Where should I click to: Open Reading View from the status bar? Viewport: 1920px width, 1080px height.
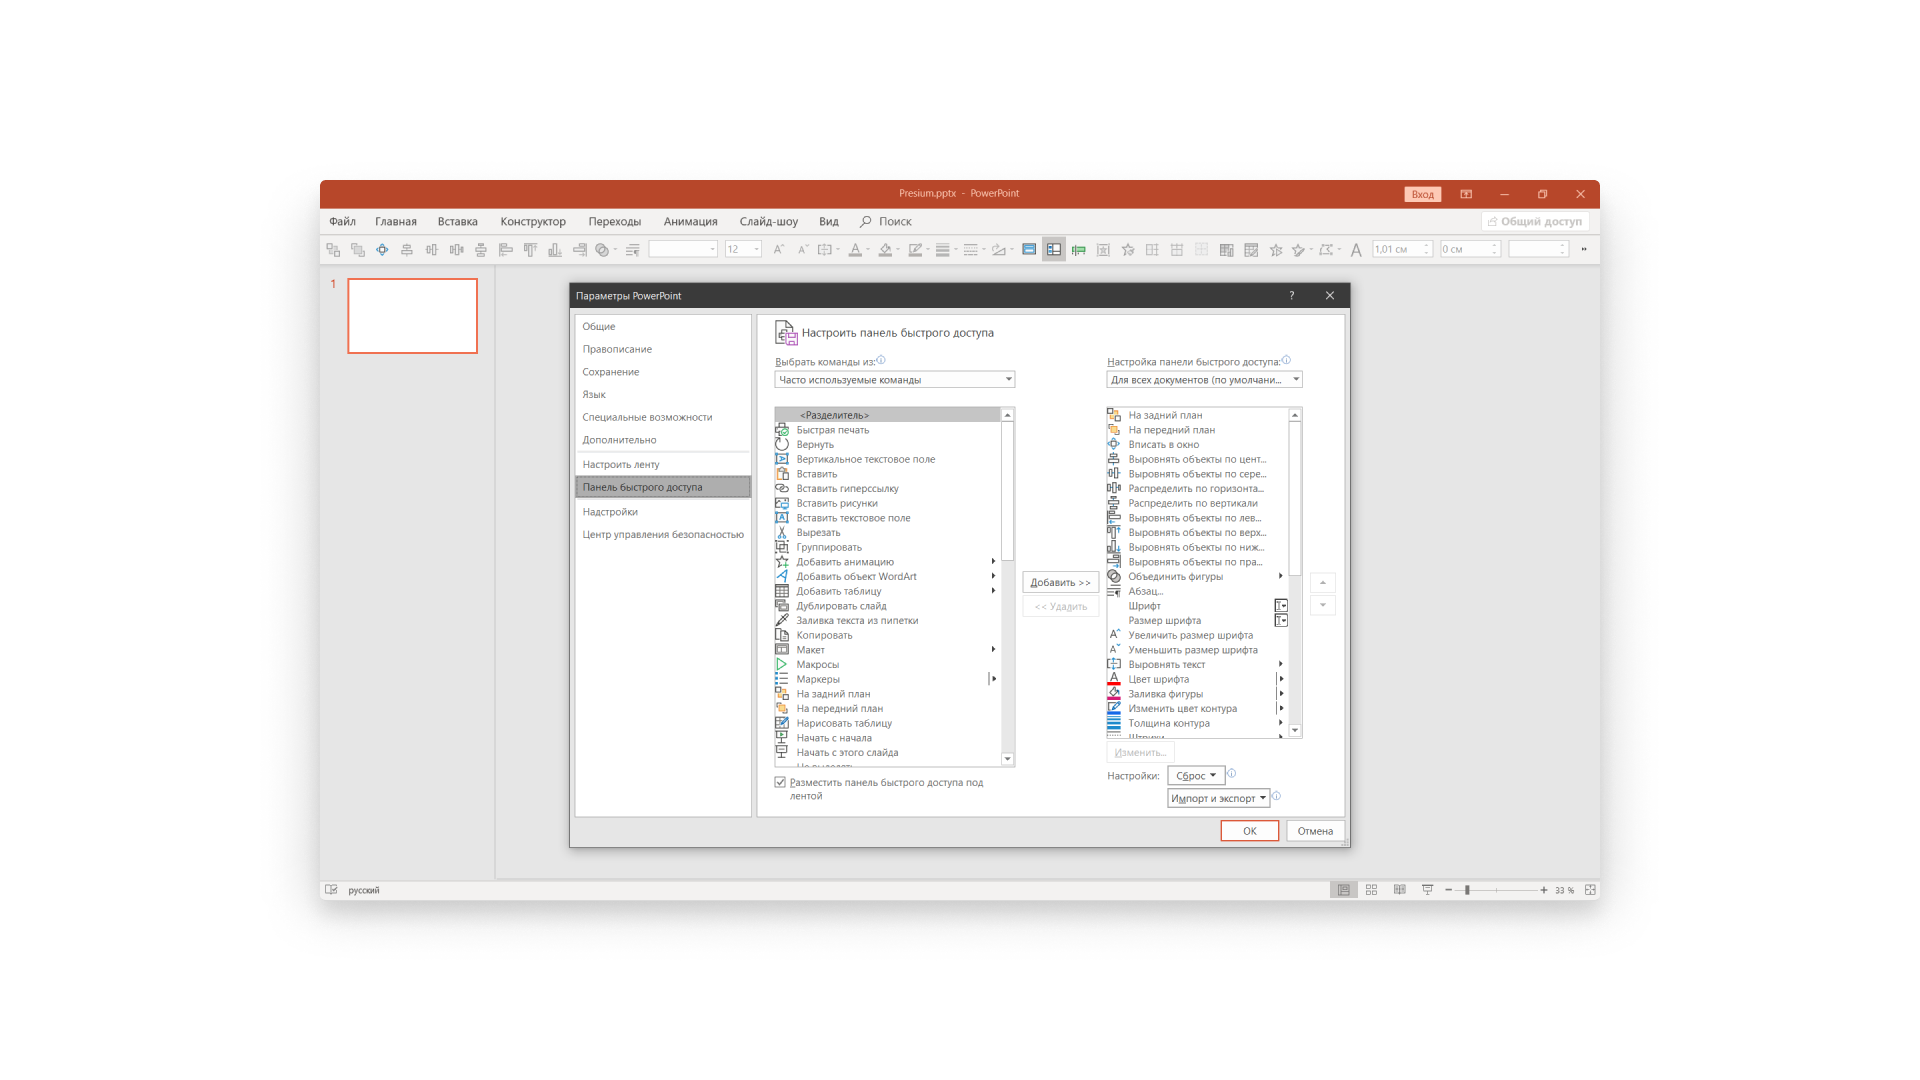(1399, 890)
